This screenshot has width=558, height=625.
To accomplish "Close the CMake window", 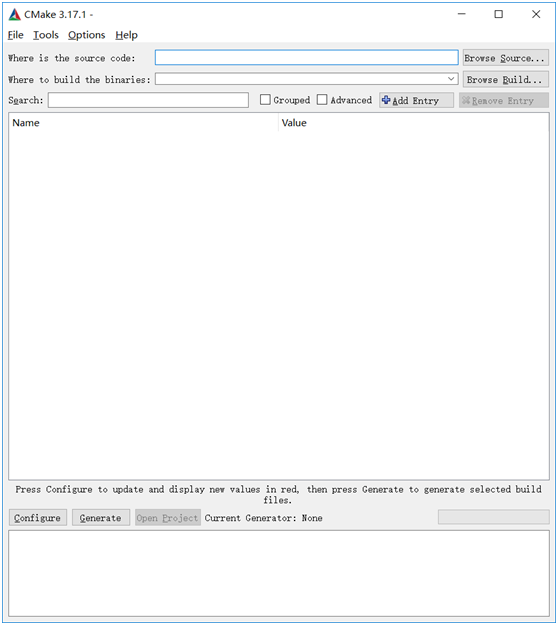I will 536,14.
